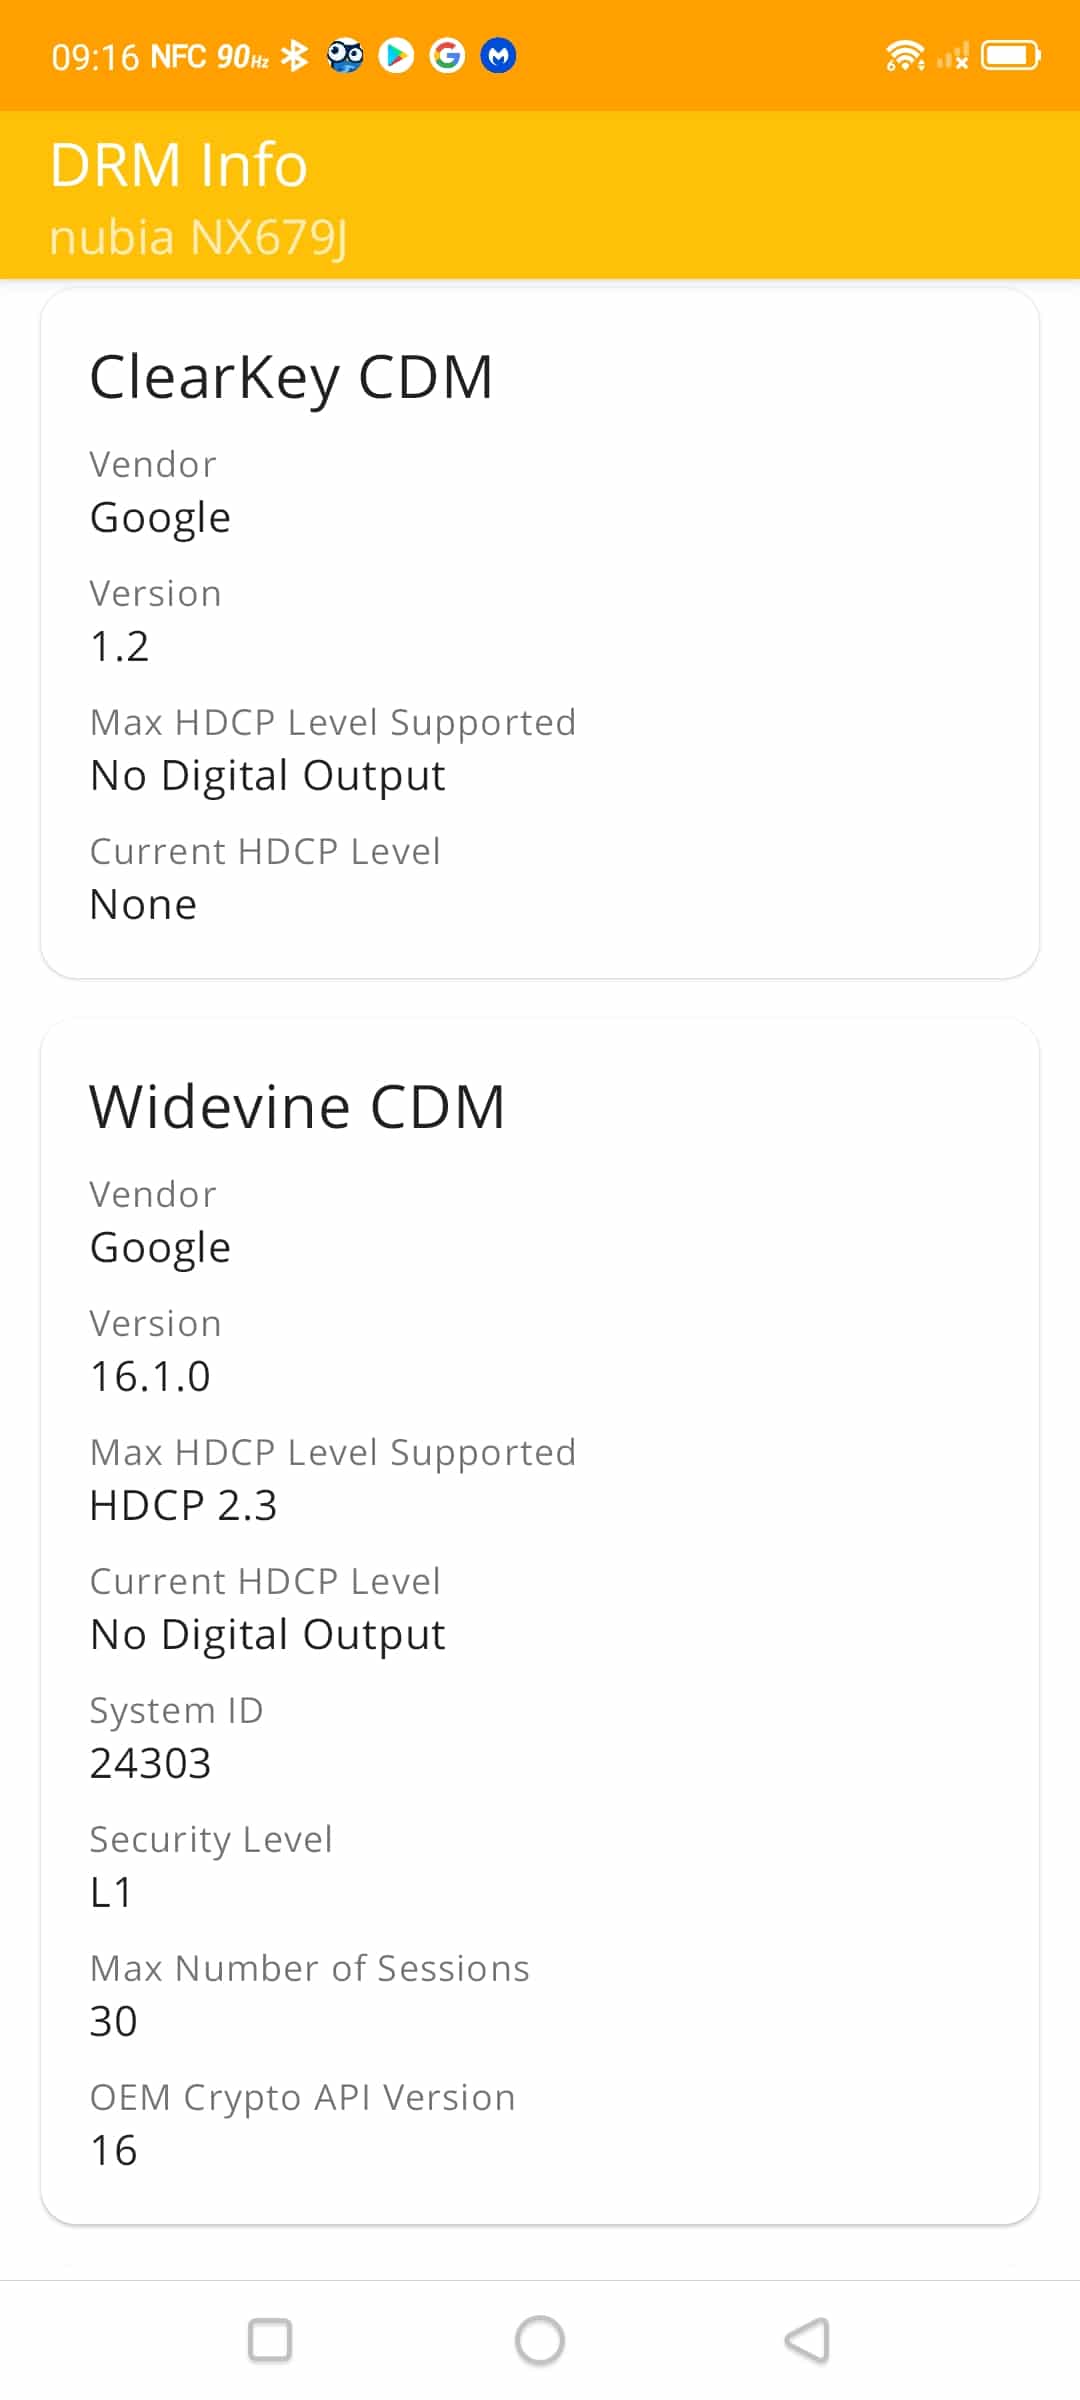Tap the Widevine version 16.1.0 value
The image size is (1080, 2400).
[x=150, y=1377]
